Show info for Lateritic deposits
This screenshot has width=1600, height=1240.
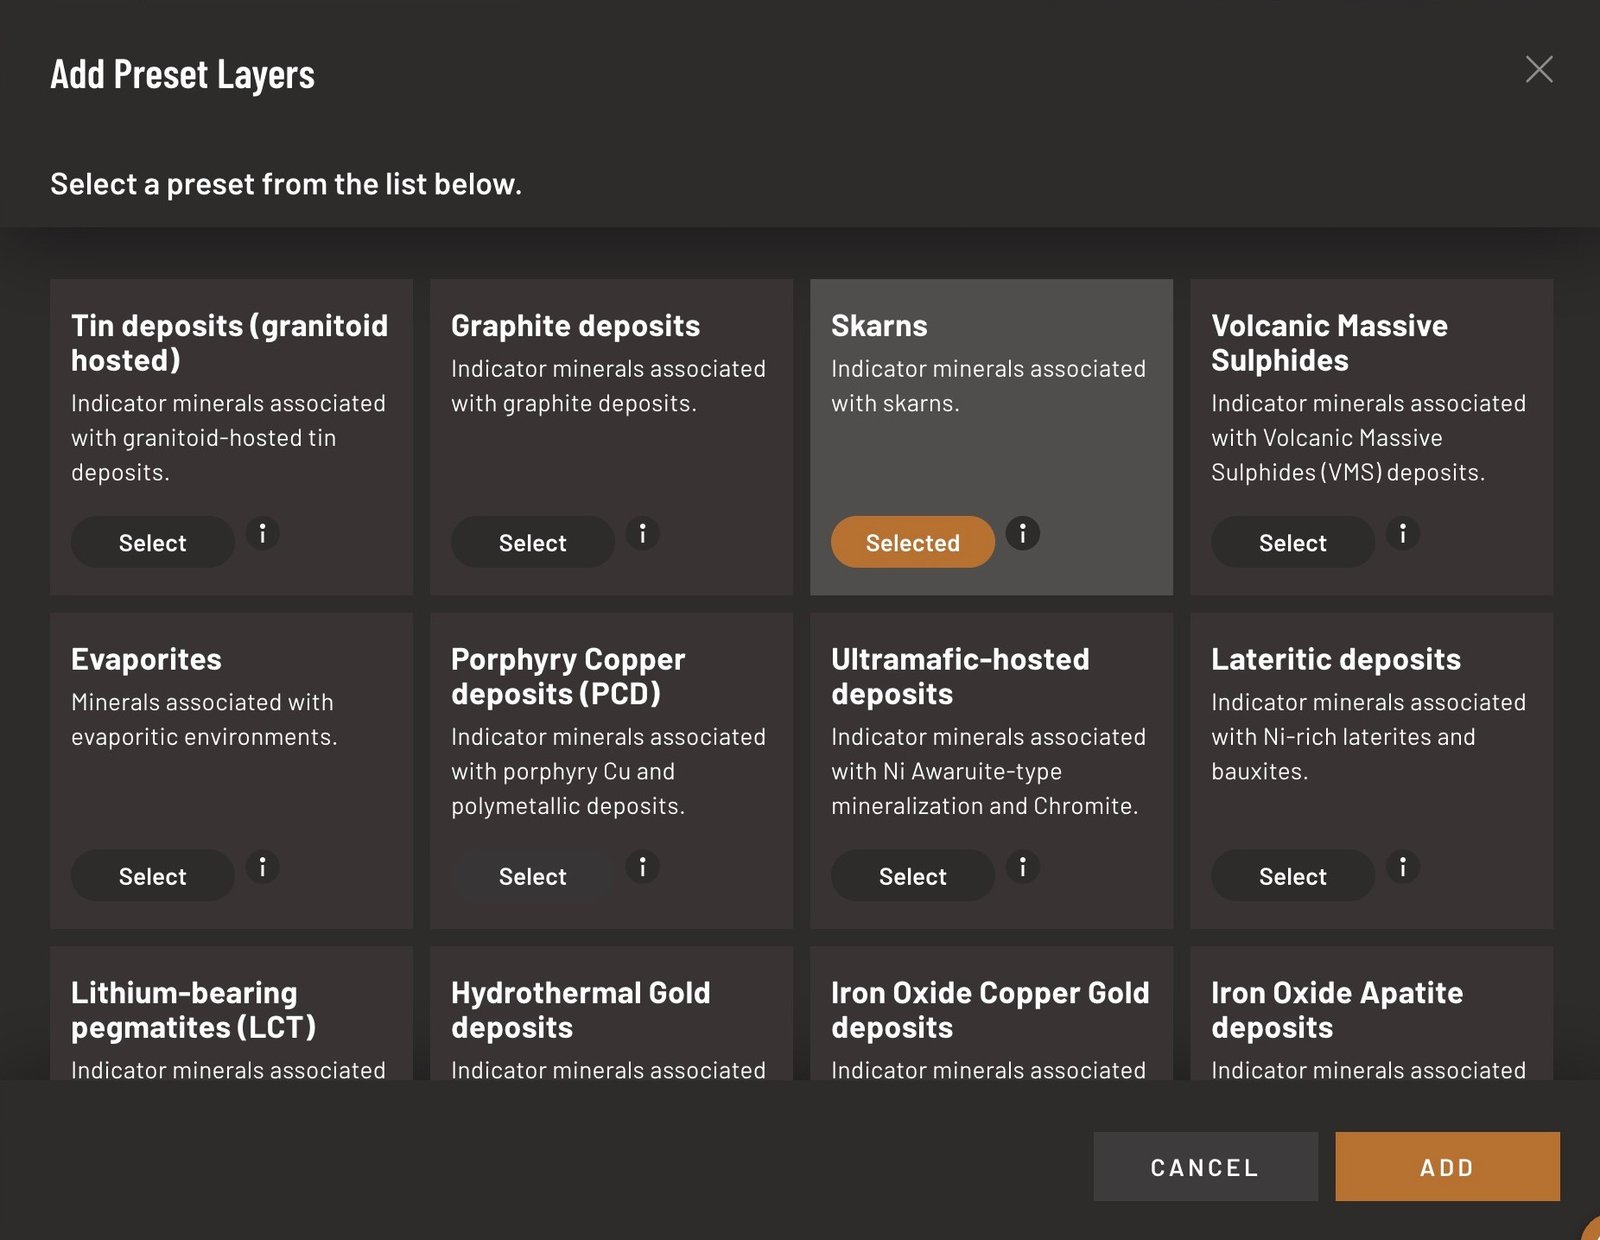click(1403, 866)
